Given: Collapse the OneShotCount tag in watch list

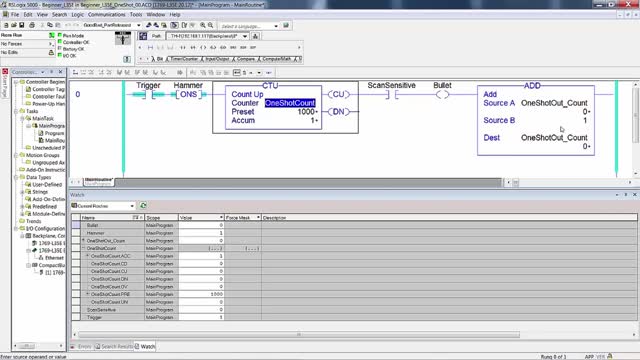Looking at the screenshot, I should tap(84, 248).
